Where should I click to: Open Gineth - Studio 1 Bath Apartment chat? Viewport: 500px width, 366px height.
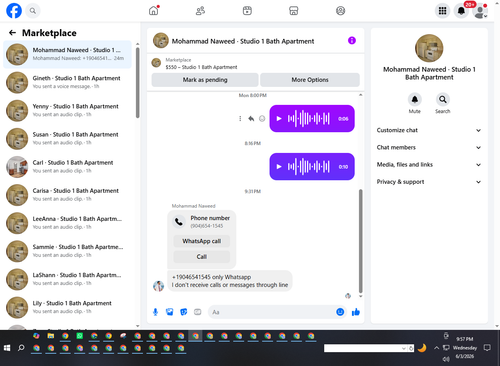coord(67,82)
